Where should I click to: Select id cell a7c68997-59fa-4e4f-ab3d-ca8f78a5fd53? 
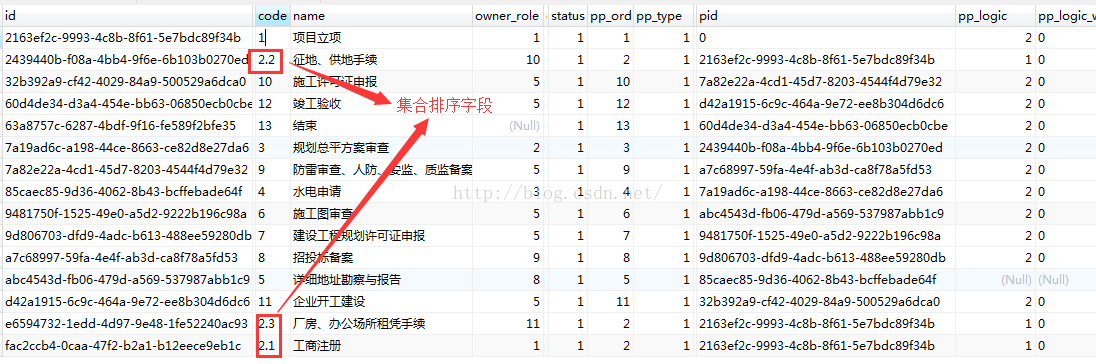127,258
